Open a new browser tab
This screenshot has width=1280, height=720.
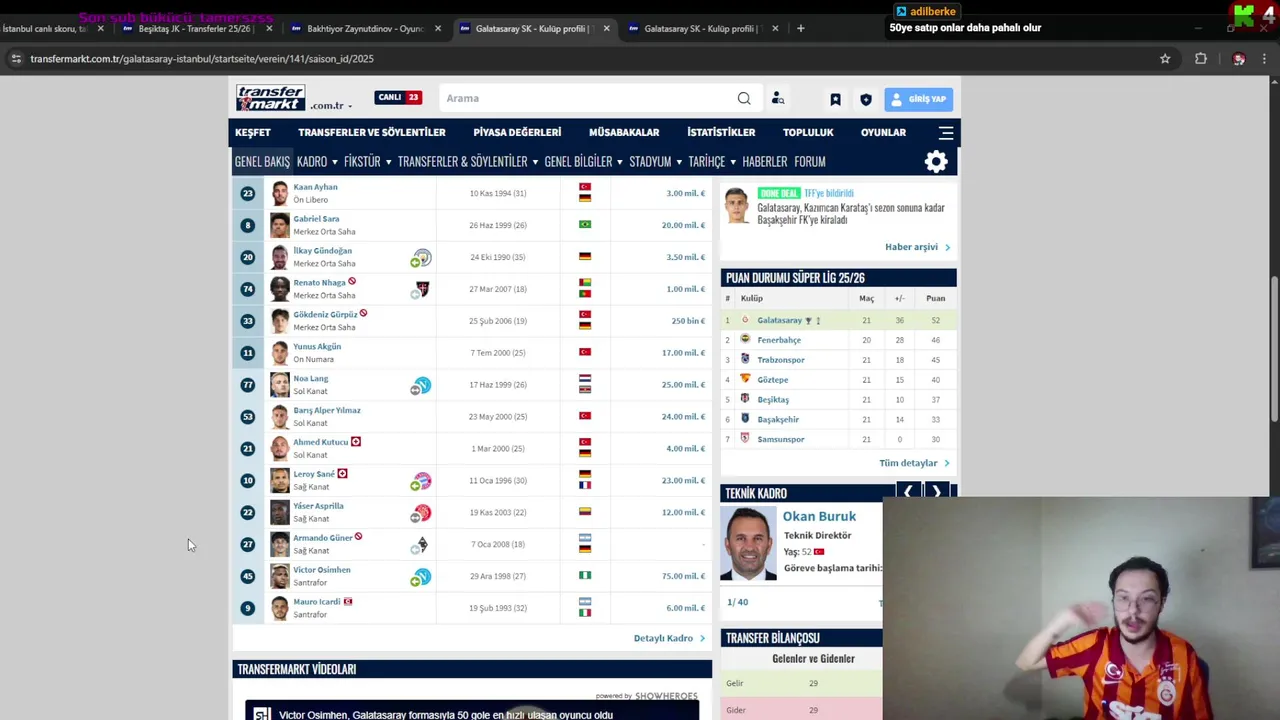[800, 28]
